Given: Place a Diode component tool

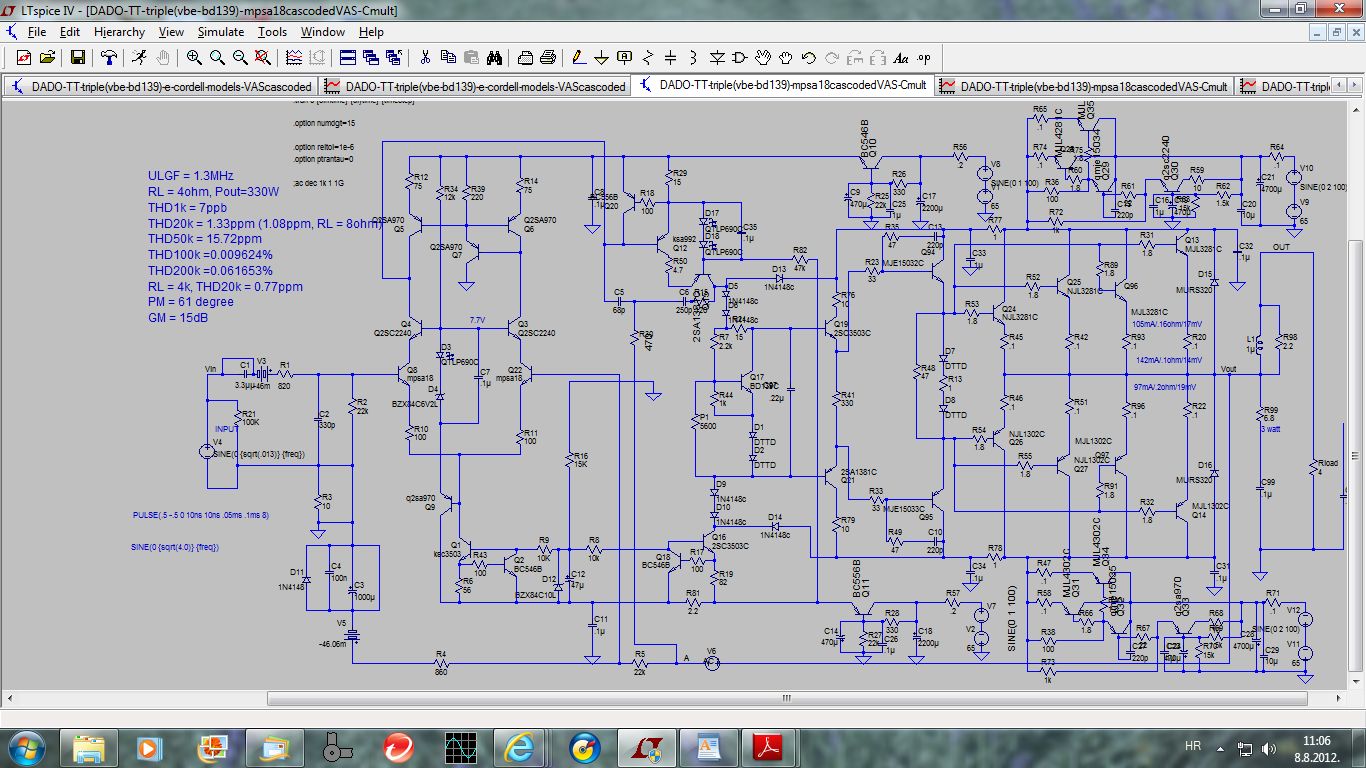Looking at the screenshot, I should 717,57.
